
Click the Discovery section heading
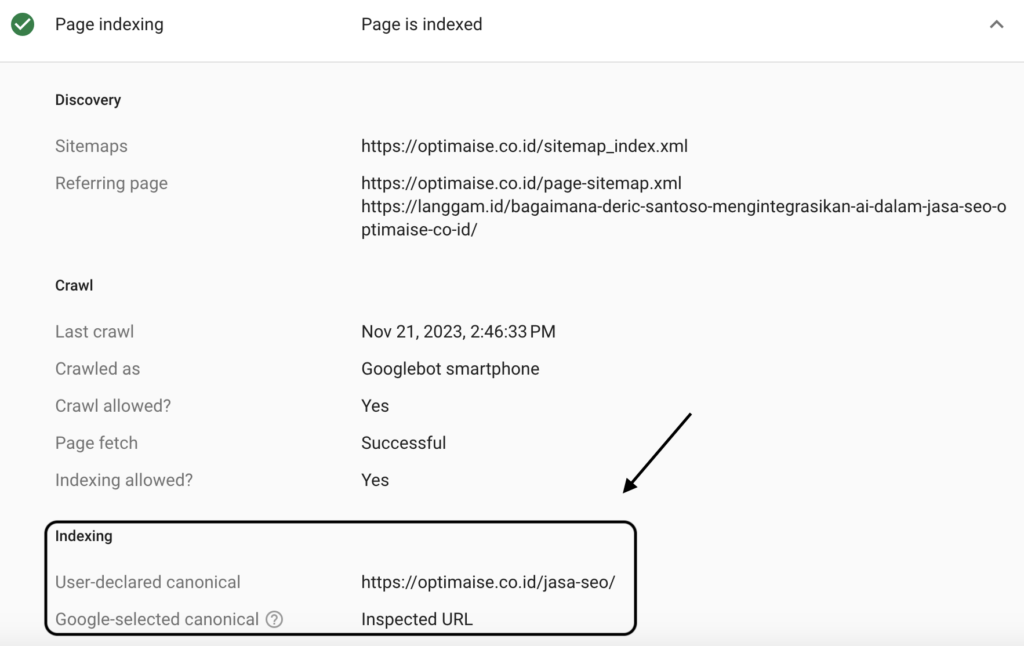click(88, 100)
